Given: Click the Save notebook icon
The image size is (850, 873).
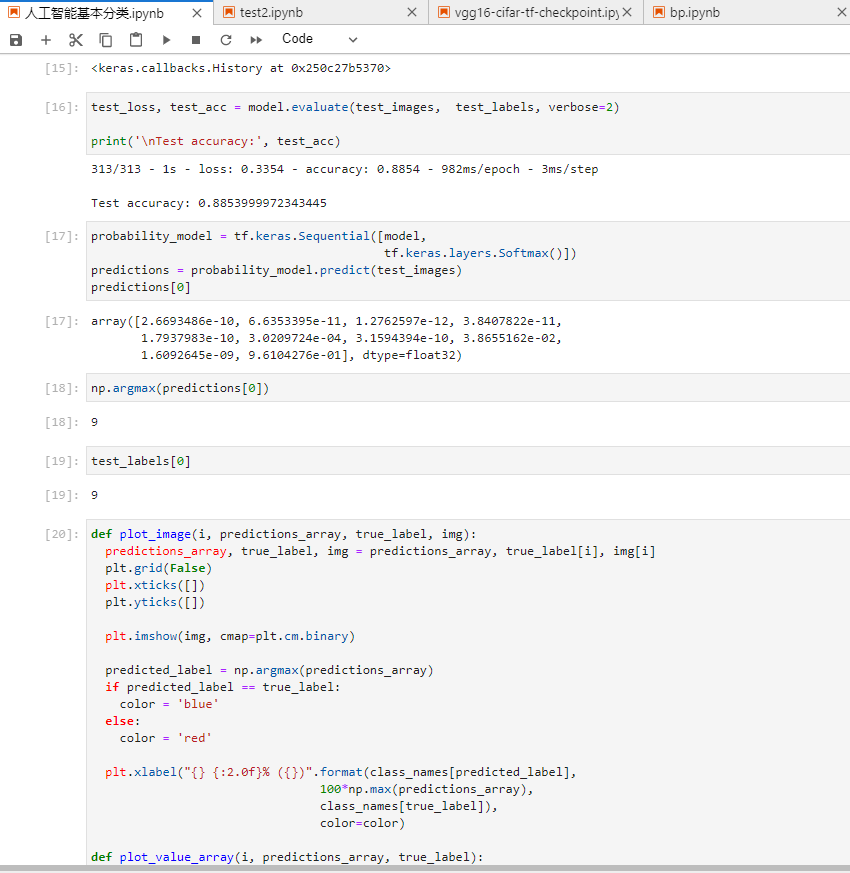Looking at the screenshot, I should pyautogui.click(x=16, y=40).
